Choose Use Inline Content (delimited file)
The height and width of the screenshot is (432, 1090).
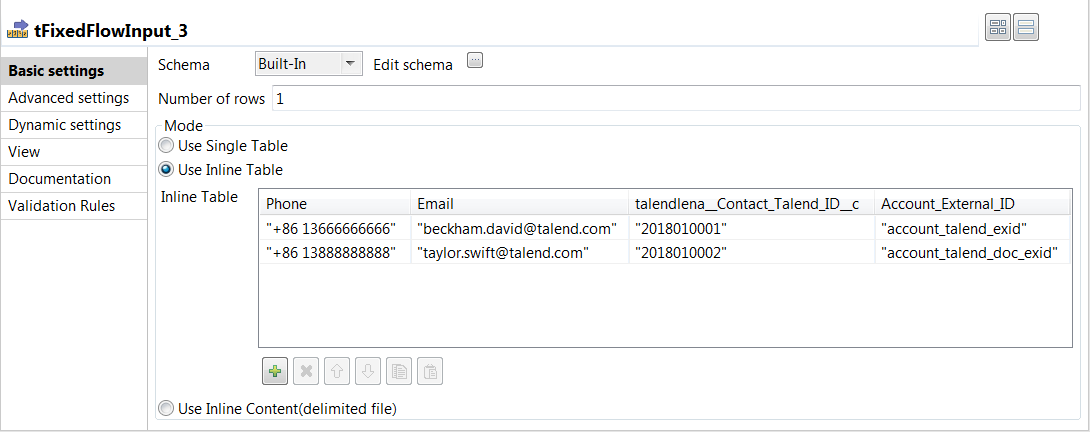(x=166, y=408)
